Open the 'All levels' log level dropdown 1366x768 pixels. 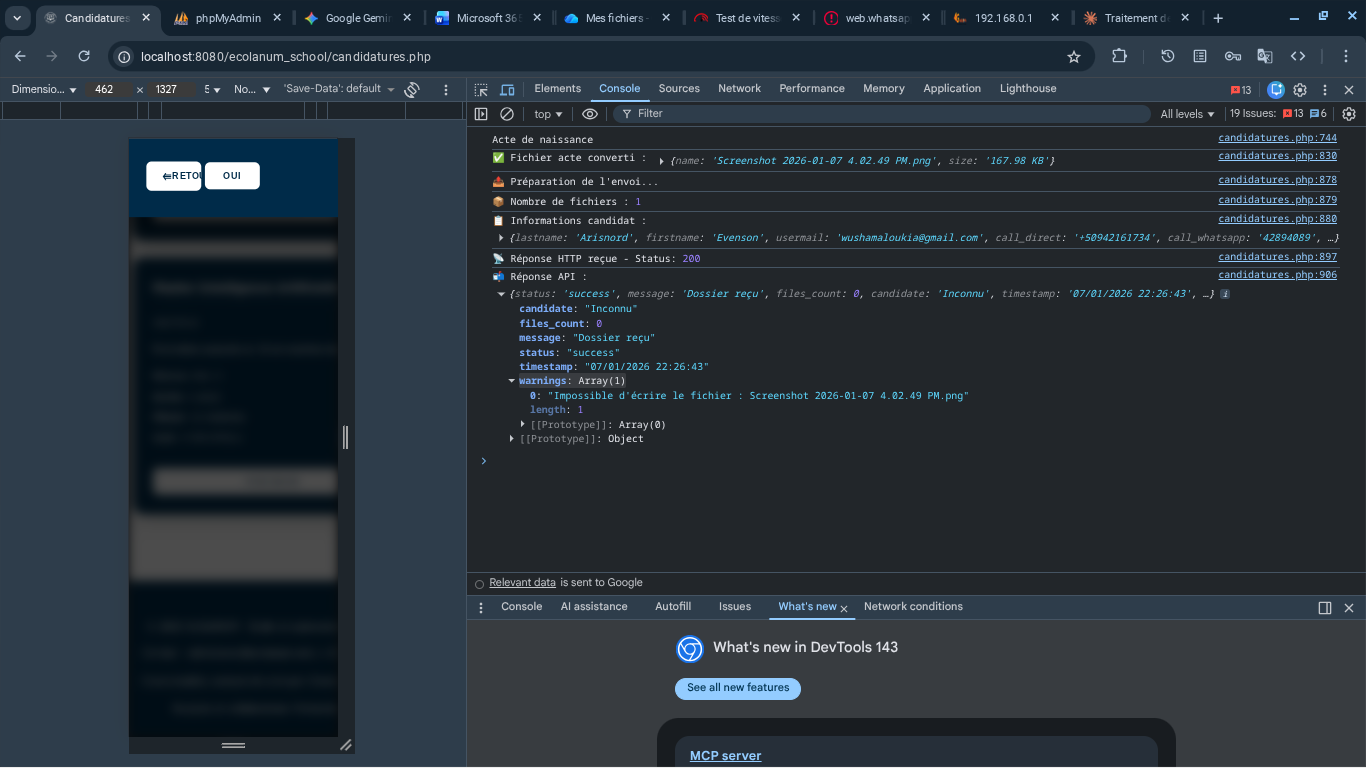pos(1187,114)
